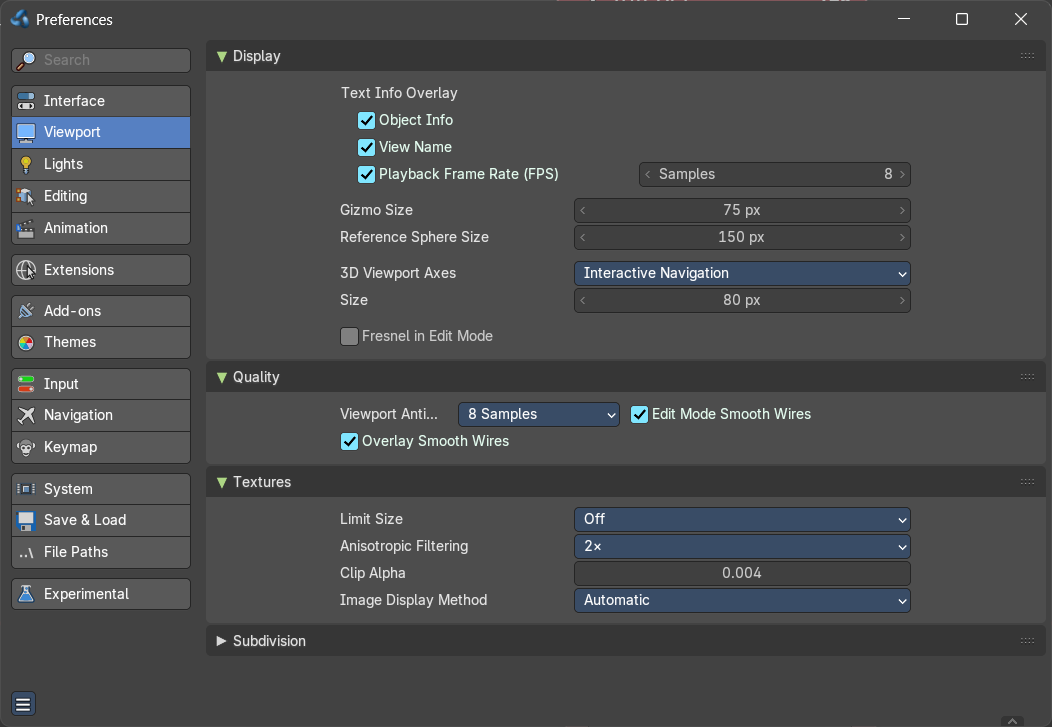Click the Blender logo in title bar
Screen dimensions: 1052x727
(x=20, y=19)
